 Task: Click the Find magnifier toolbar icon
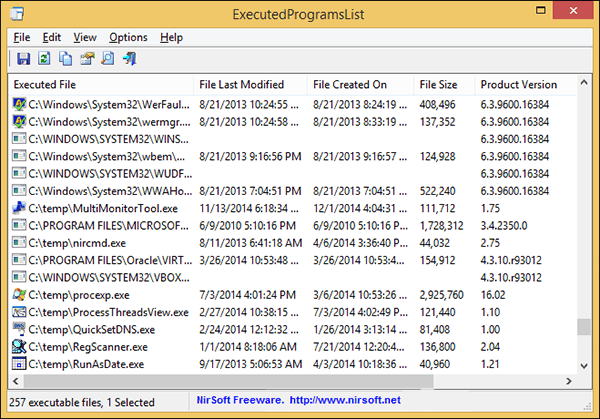click(x=108, y=59)
